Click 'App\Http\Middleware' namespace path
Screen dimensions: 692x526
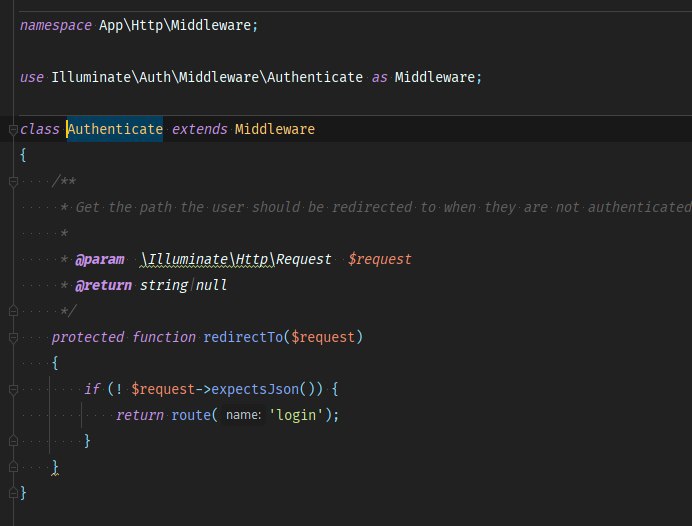pyautogui.click(x=175, y=25)
